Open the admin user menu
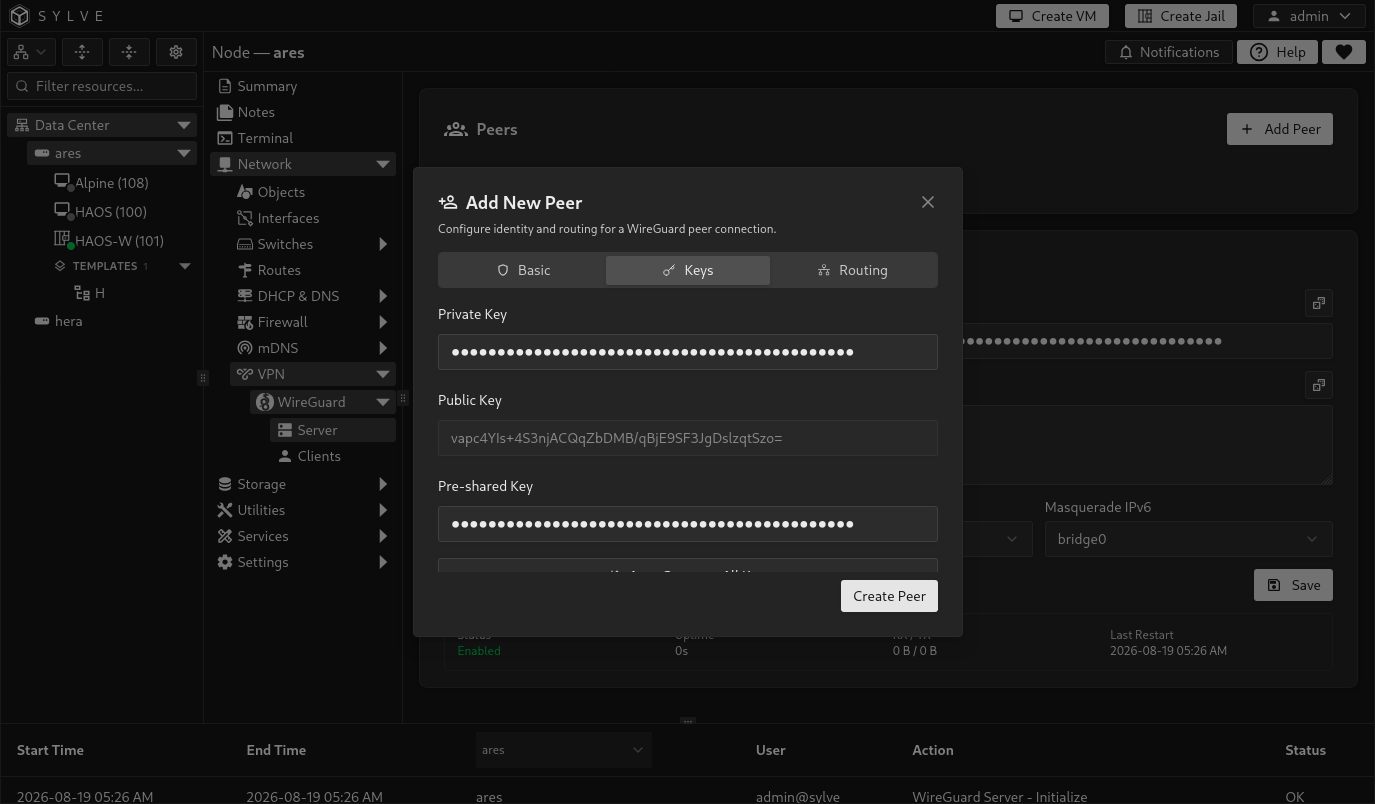This screenshot has width=1375, height=804. pos(1309,16)
